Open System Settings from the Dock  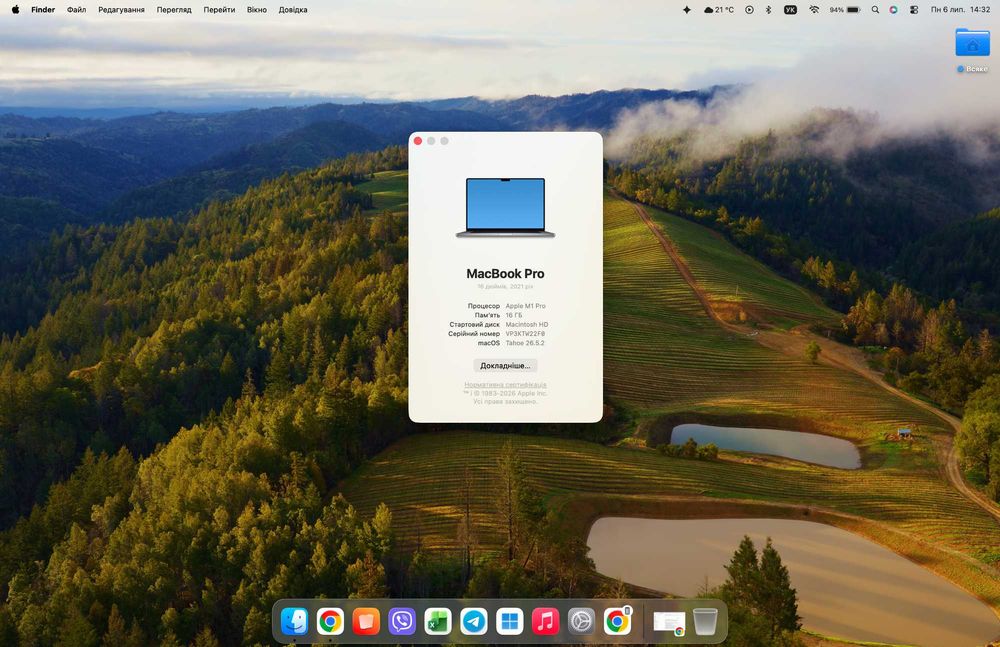(581, 621)
